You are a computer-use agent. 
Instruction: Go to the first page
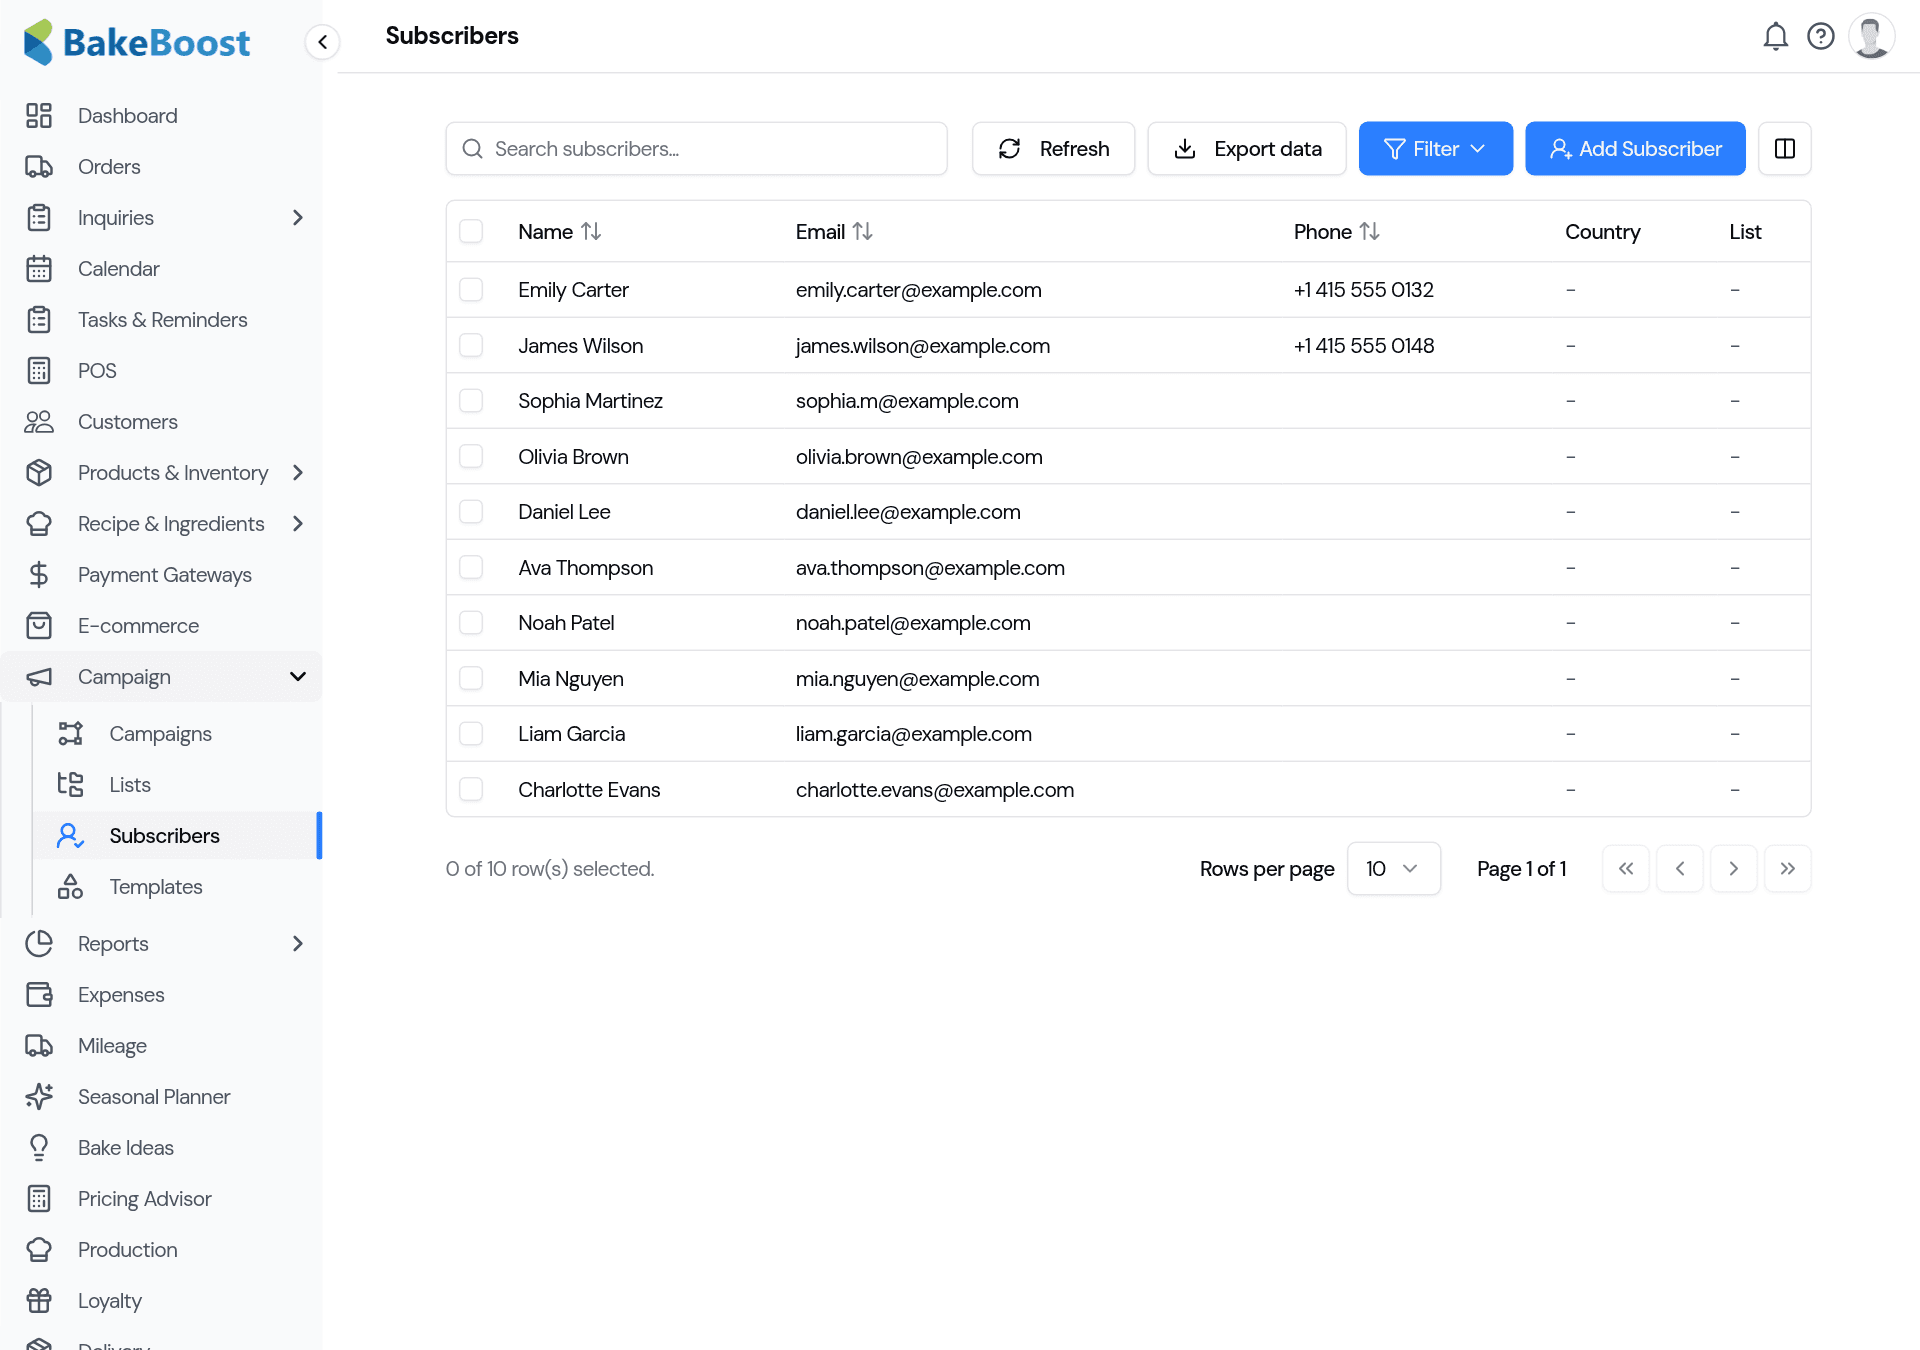click(x=1626, y=869)
